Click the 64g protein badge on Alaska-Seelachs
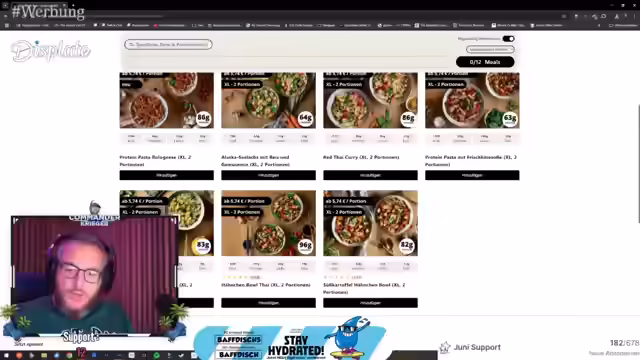The height and width of the screenshot is (360, 640). coord(305,118)
